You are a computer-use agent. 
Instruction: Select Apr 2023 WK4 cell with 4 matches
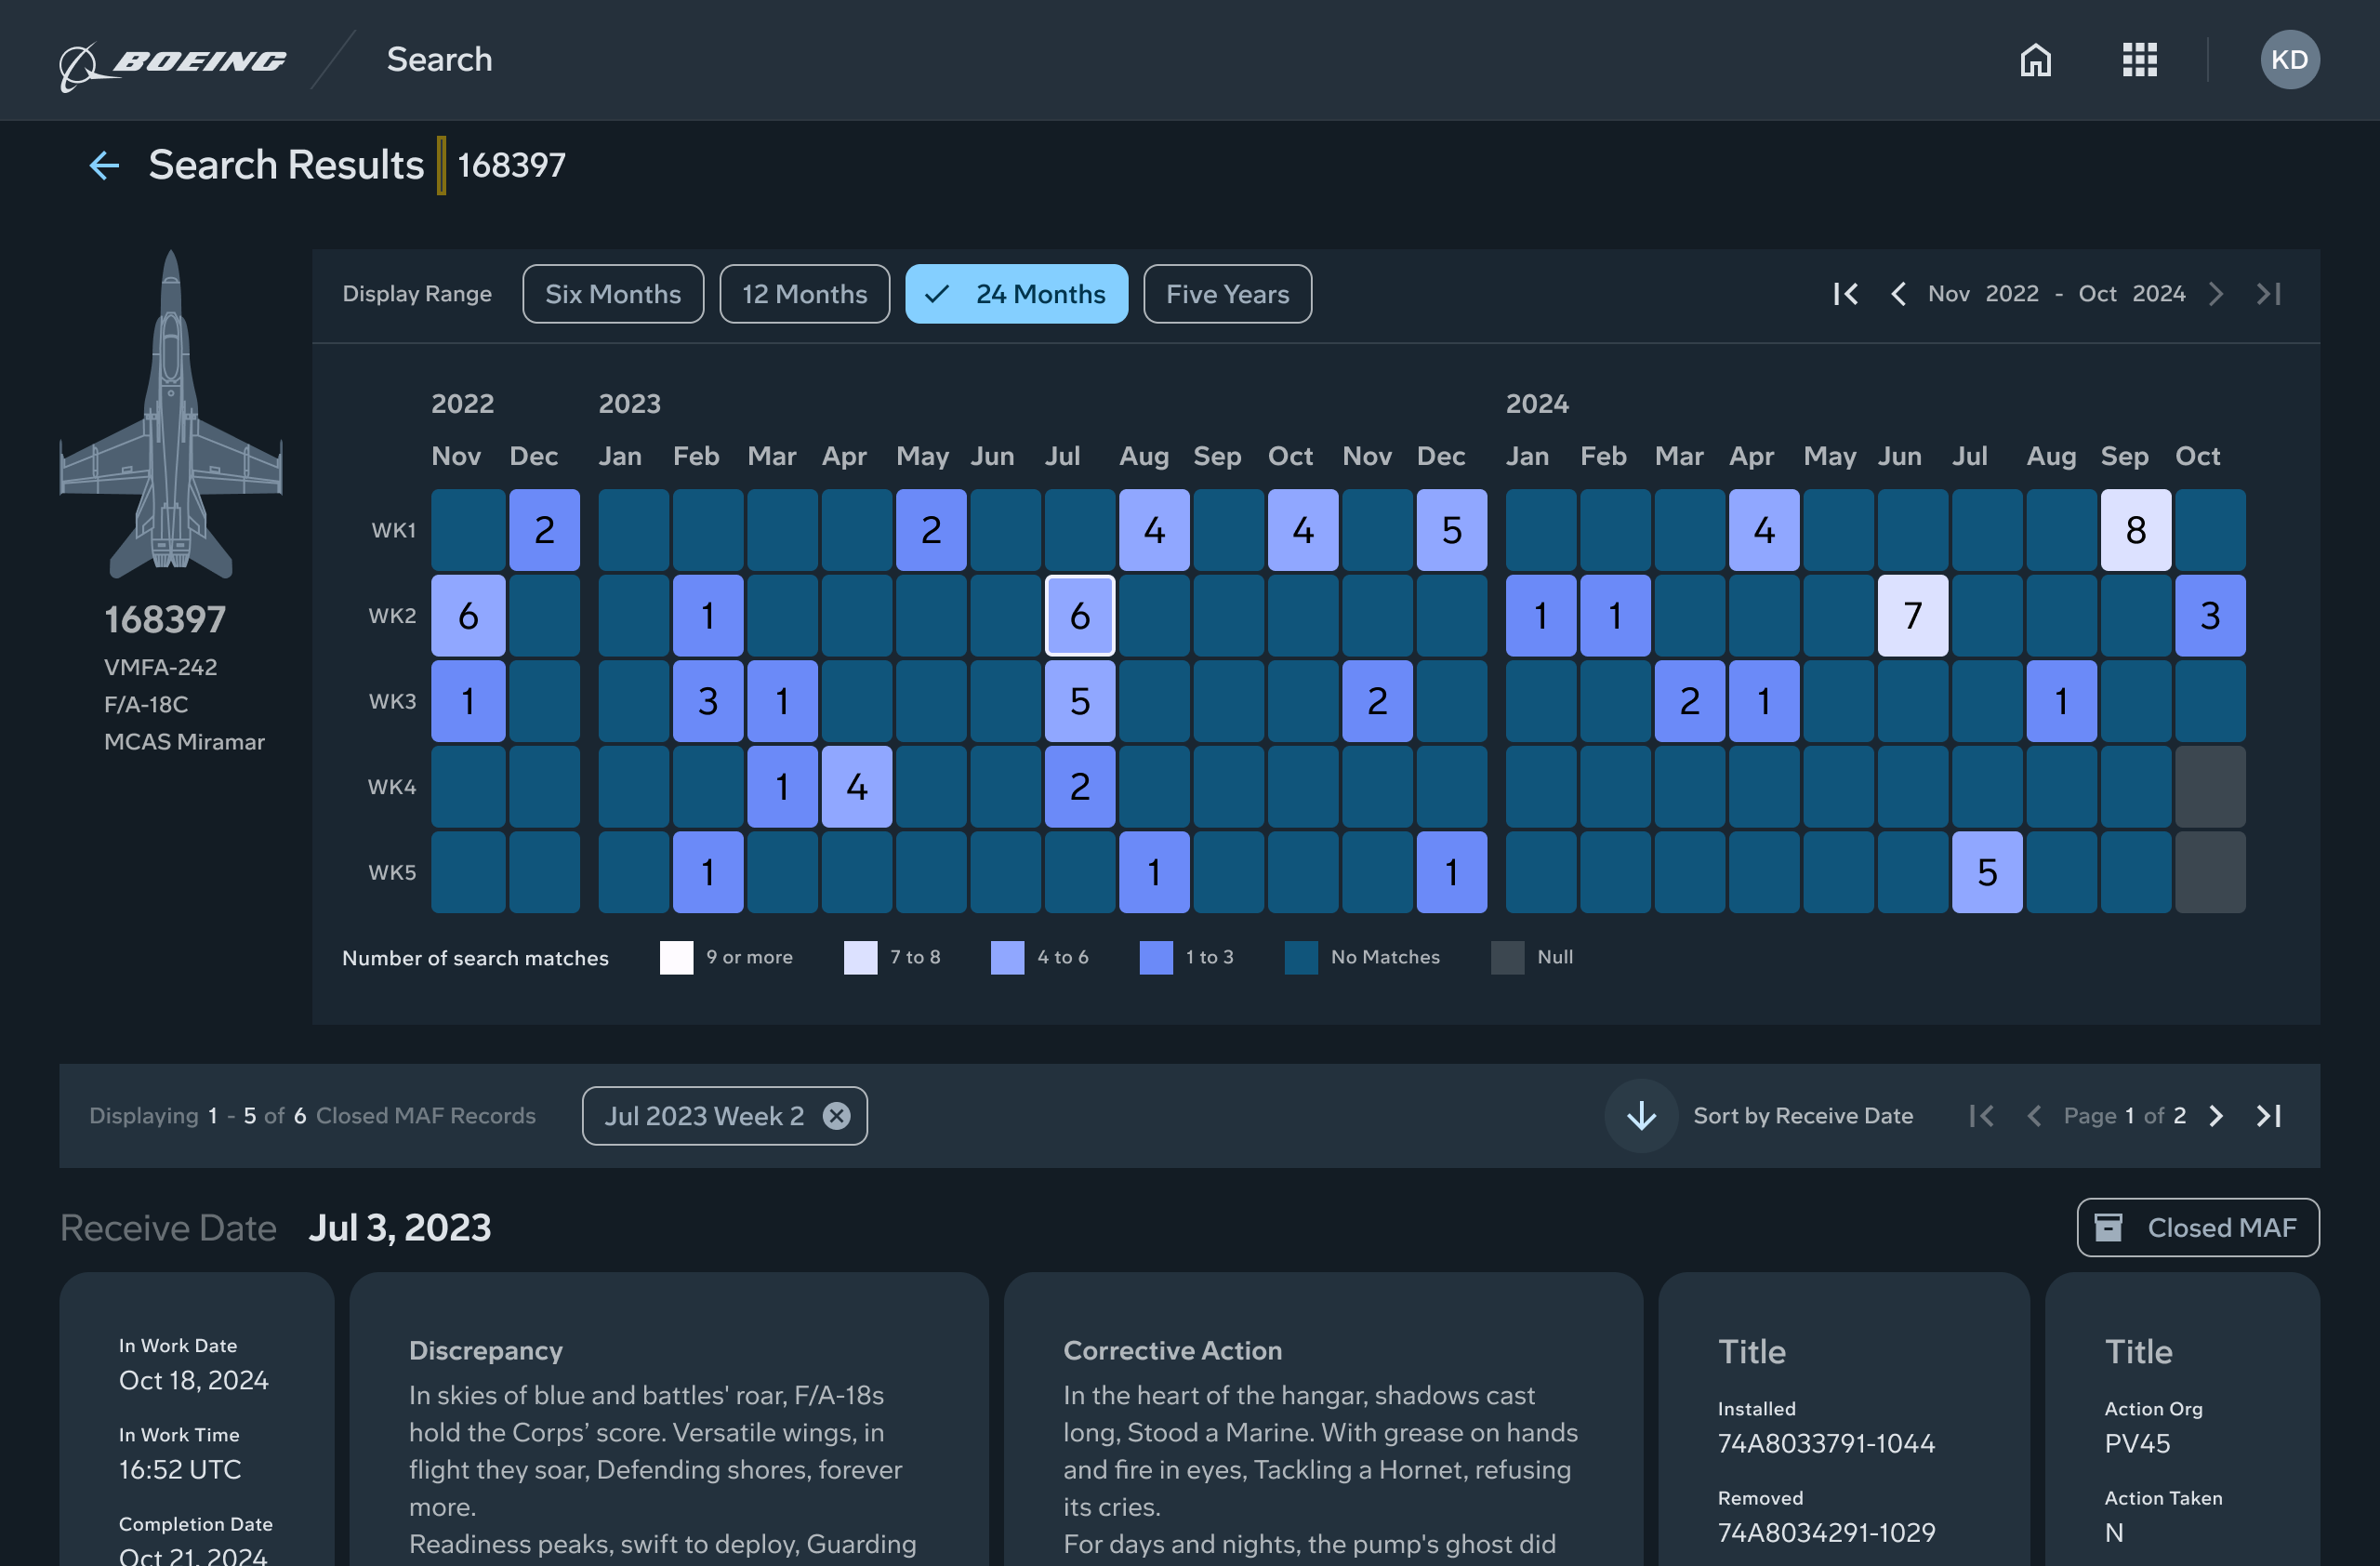click(x=856, y=787)
